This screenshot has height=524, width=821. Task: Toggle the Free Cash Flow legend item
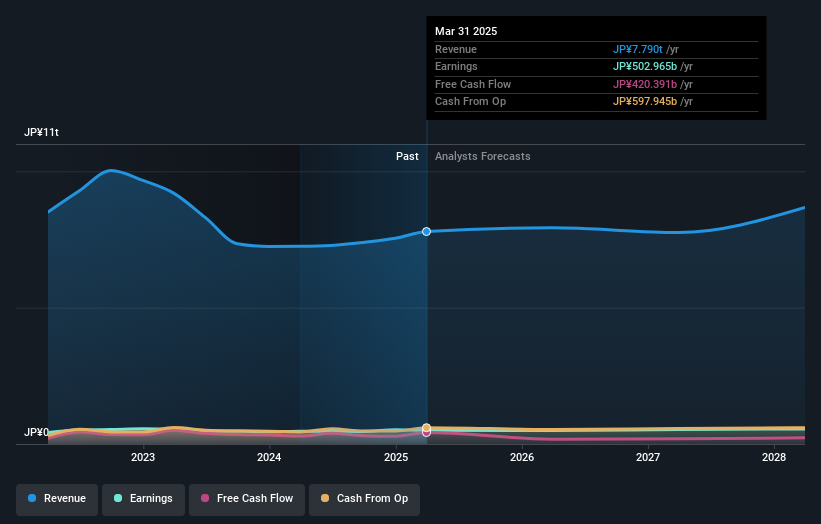247,499
